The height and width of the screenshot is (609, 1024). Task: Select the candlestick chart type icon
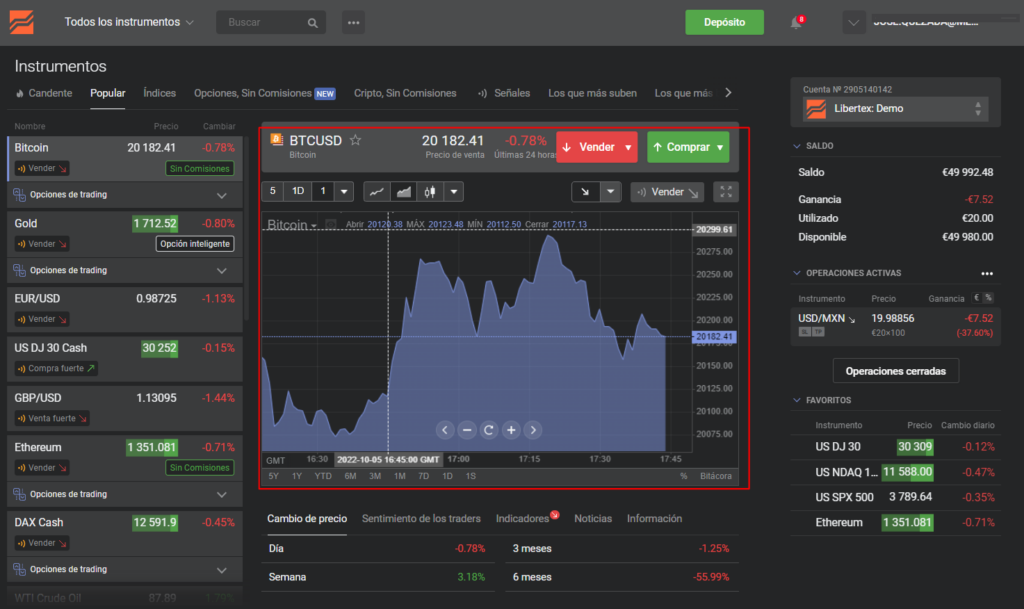click(430, 192)
